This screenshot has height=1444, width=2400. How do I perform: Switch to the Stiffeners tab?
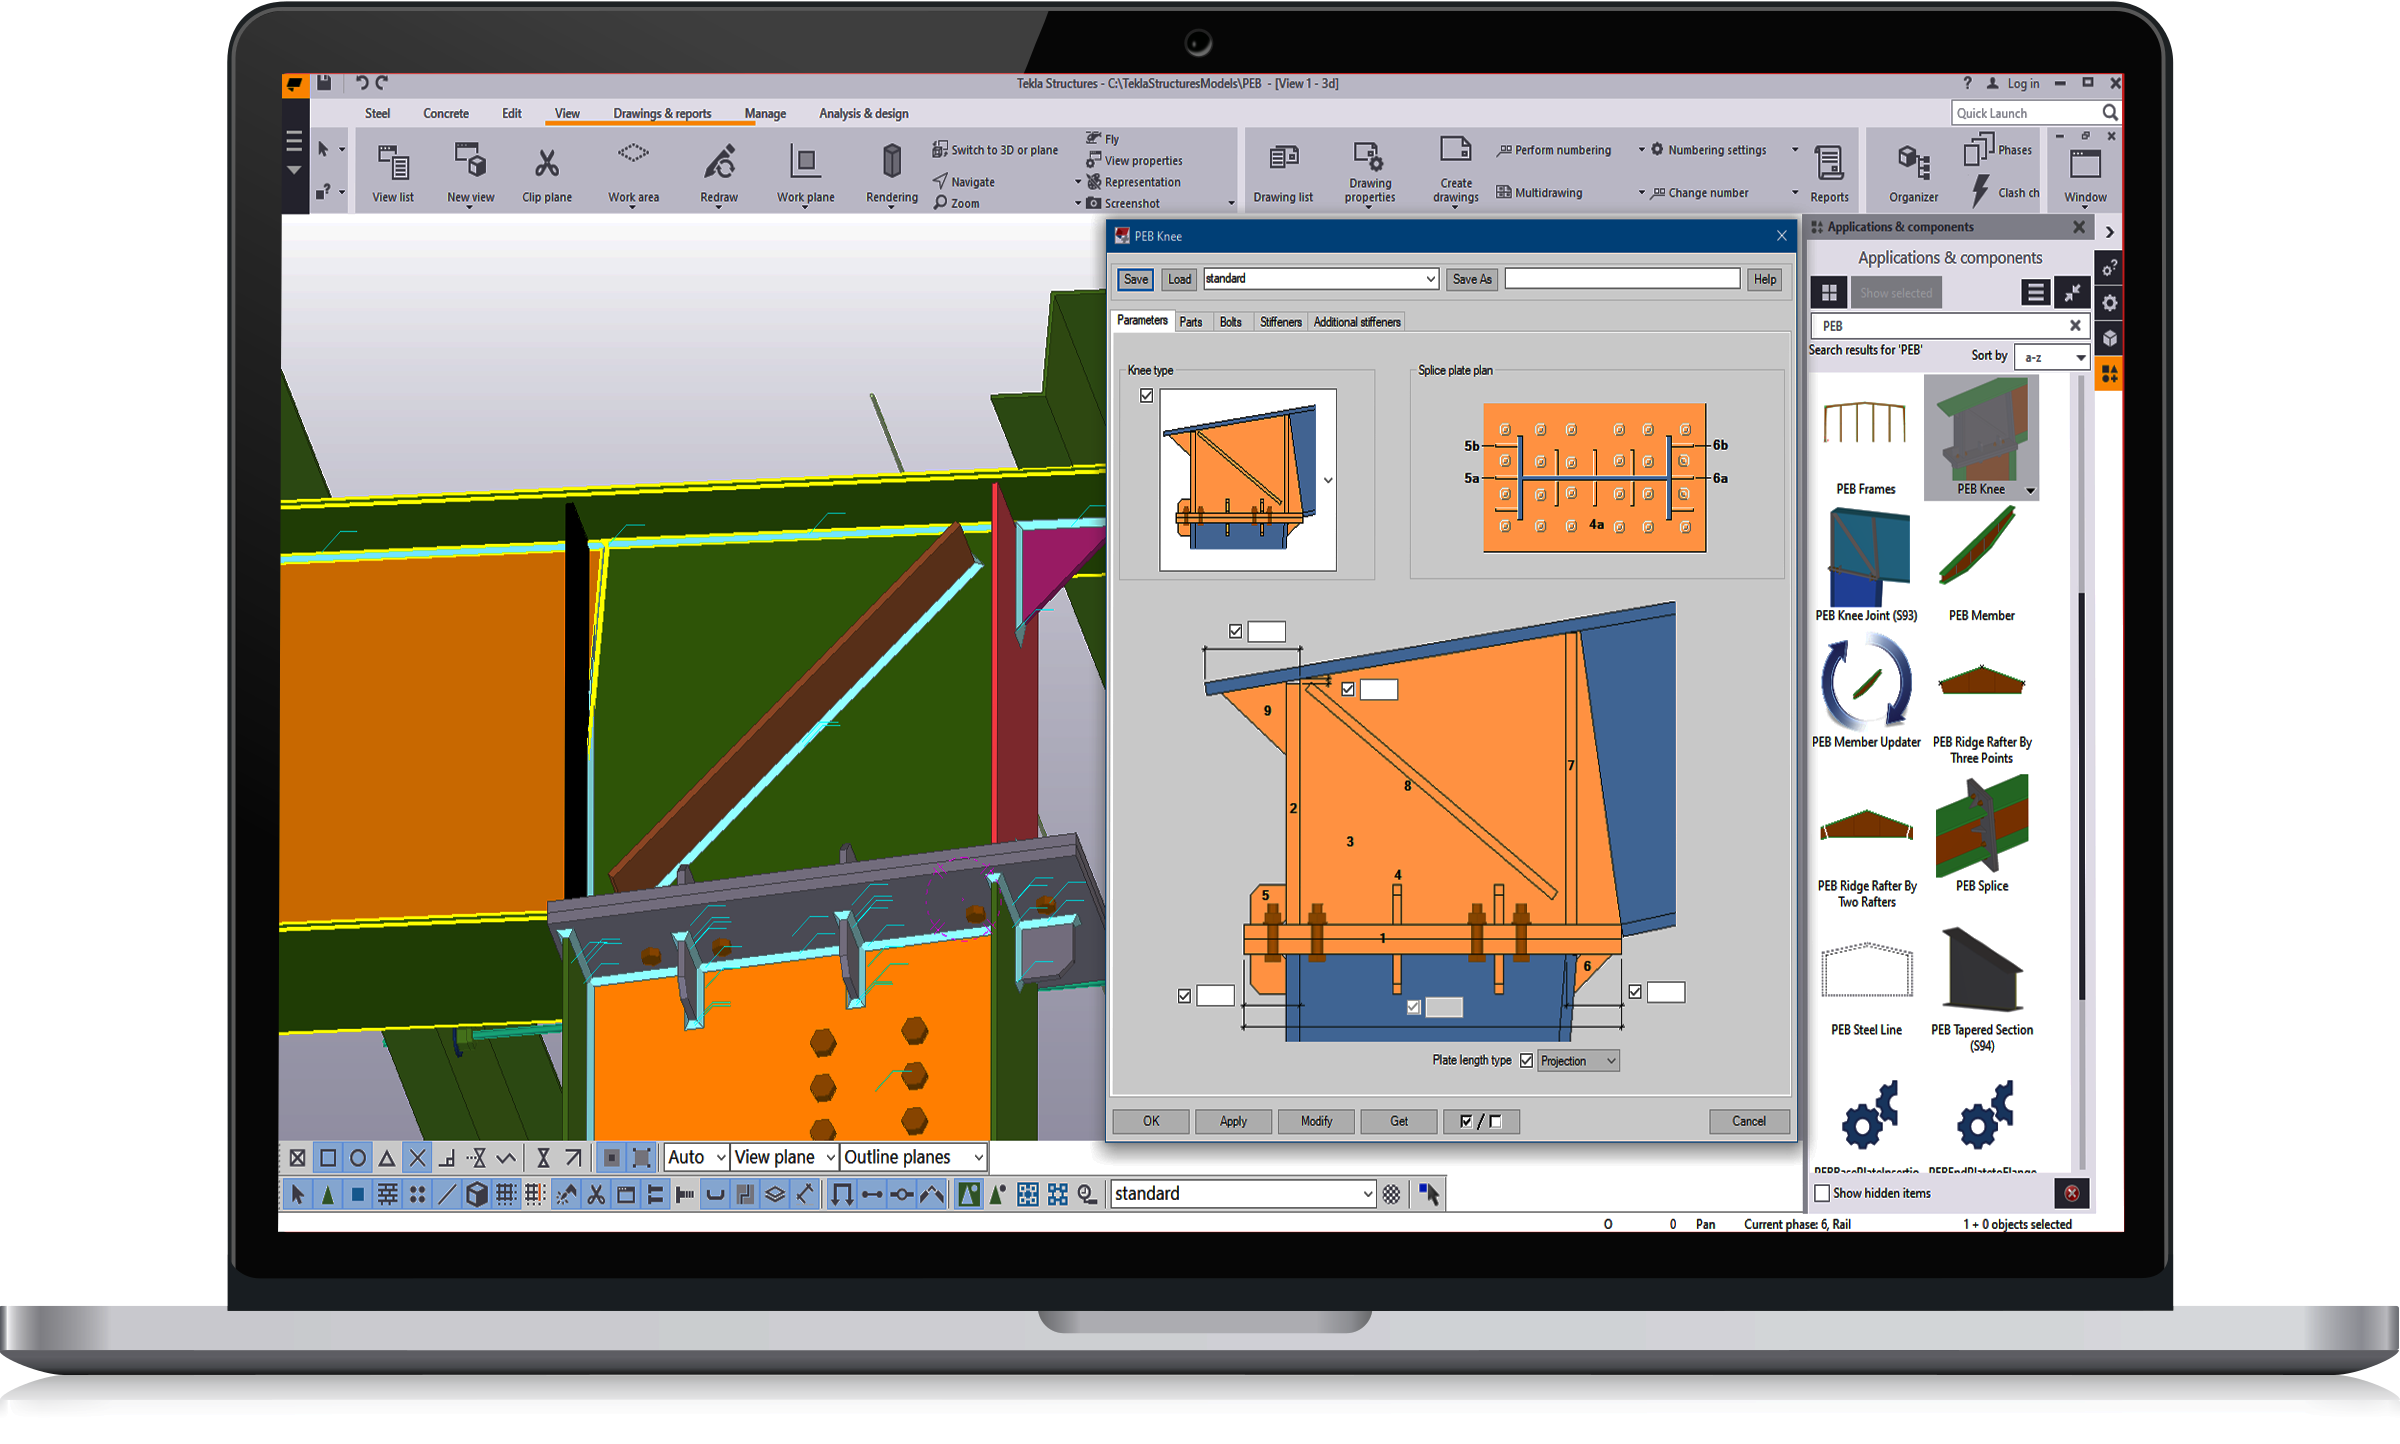click(1280, 322)
